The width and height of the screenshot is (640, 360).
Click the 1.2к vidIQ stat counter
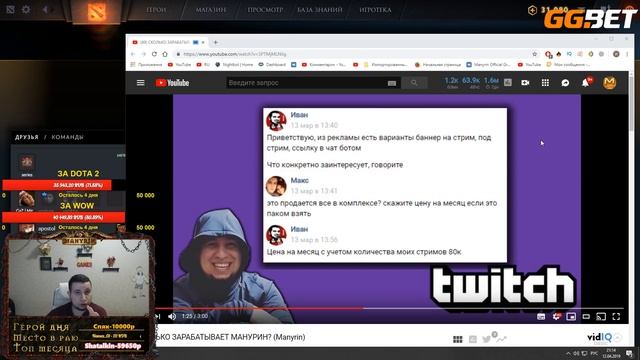(451, 82)
